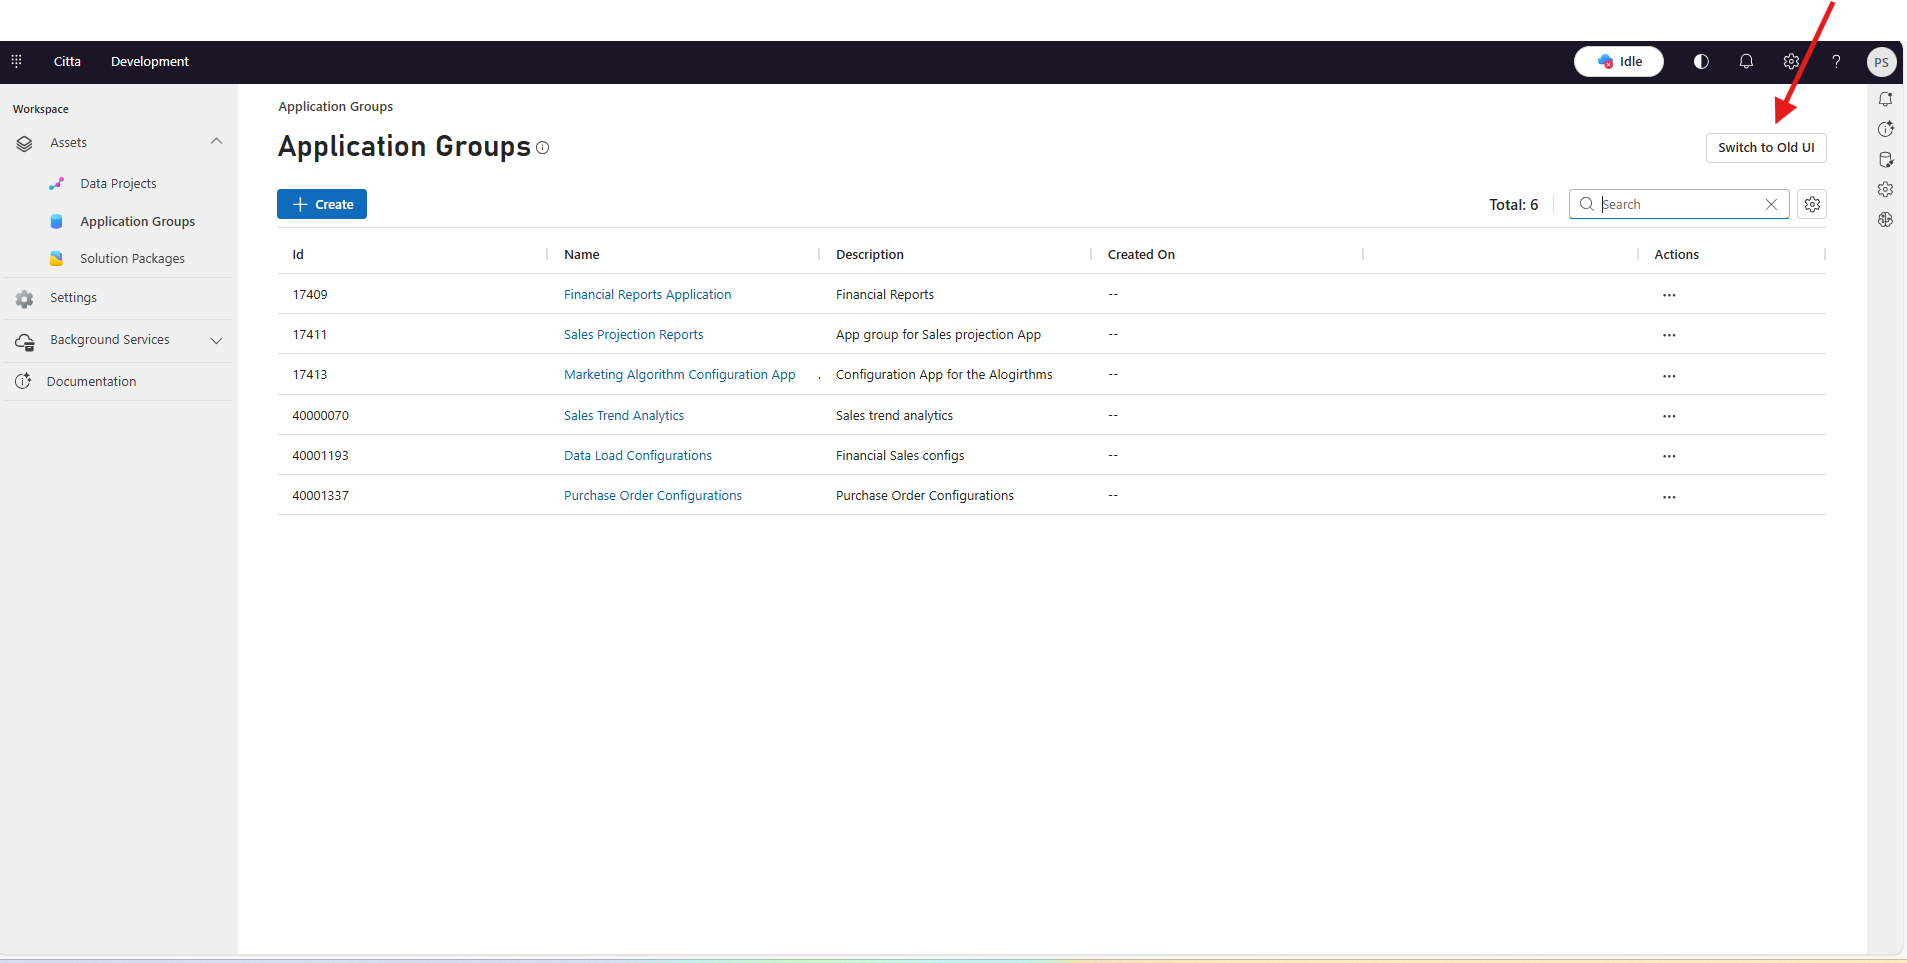Viewport: 1907px width, 963px height.
Task: Open Data Projects in sidebar
Action: pos(118,184)
